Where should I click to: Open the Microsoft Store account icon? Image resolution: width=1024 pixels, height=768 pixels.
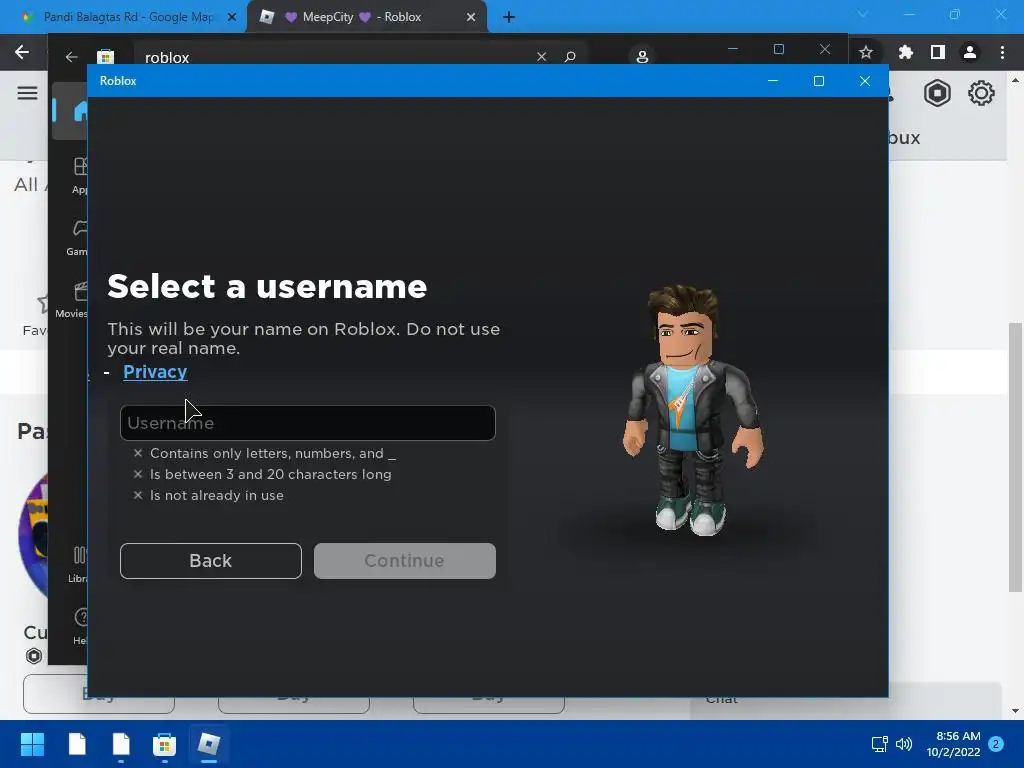point(642,57)
